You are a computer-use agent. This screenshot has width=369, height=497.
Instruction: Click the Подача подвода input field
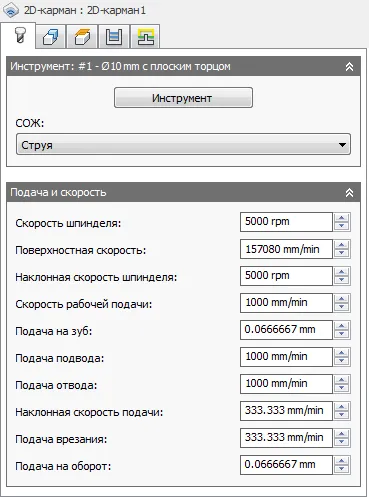pos(286,357)
